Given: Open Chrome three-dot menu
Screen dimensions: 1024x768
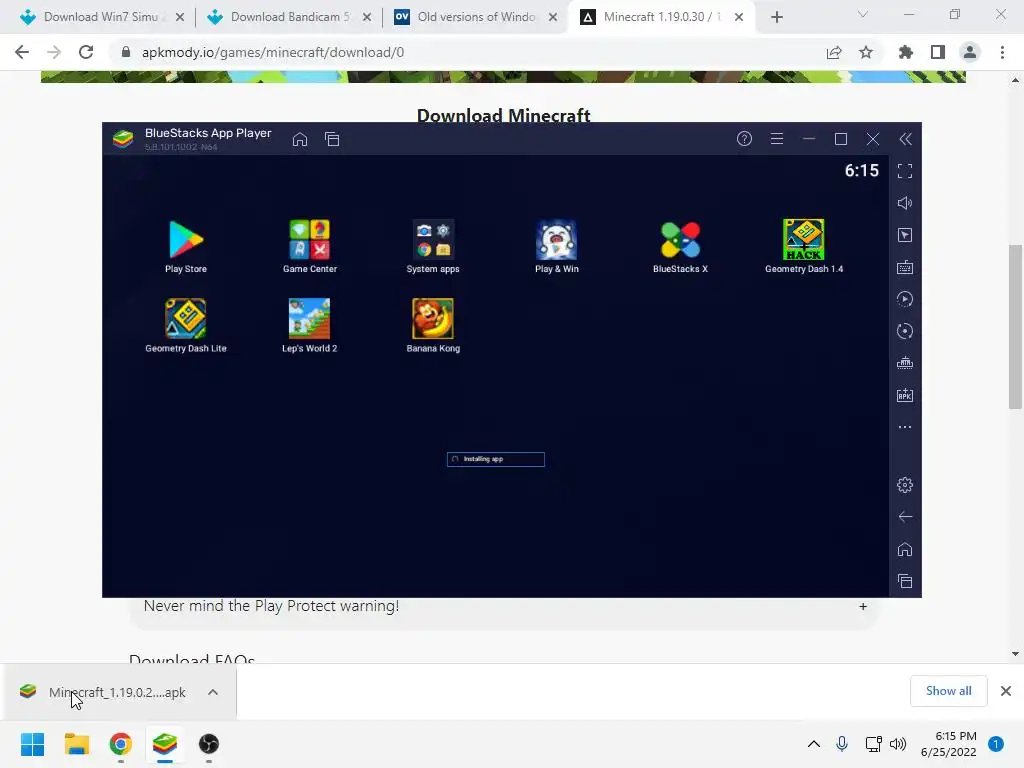Looking at the screenshot, I should [1002, 52].
